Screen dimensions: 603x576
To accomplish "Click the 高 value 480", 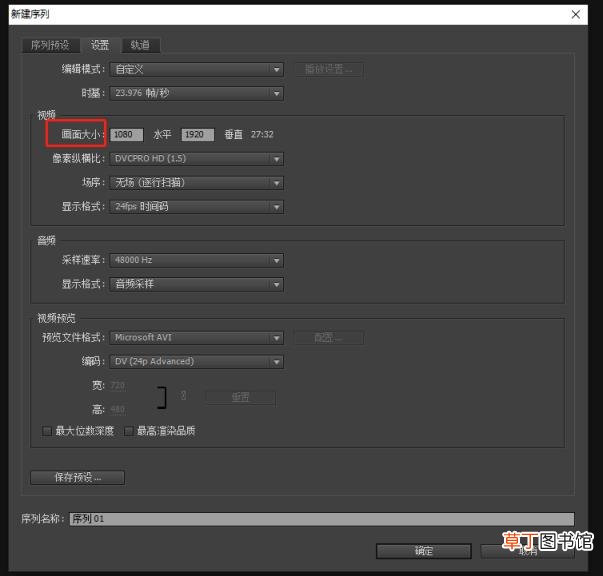I will click(118, 410).
